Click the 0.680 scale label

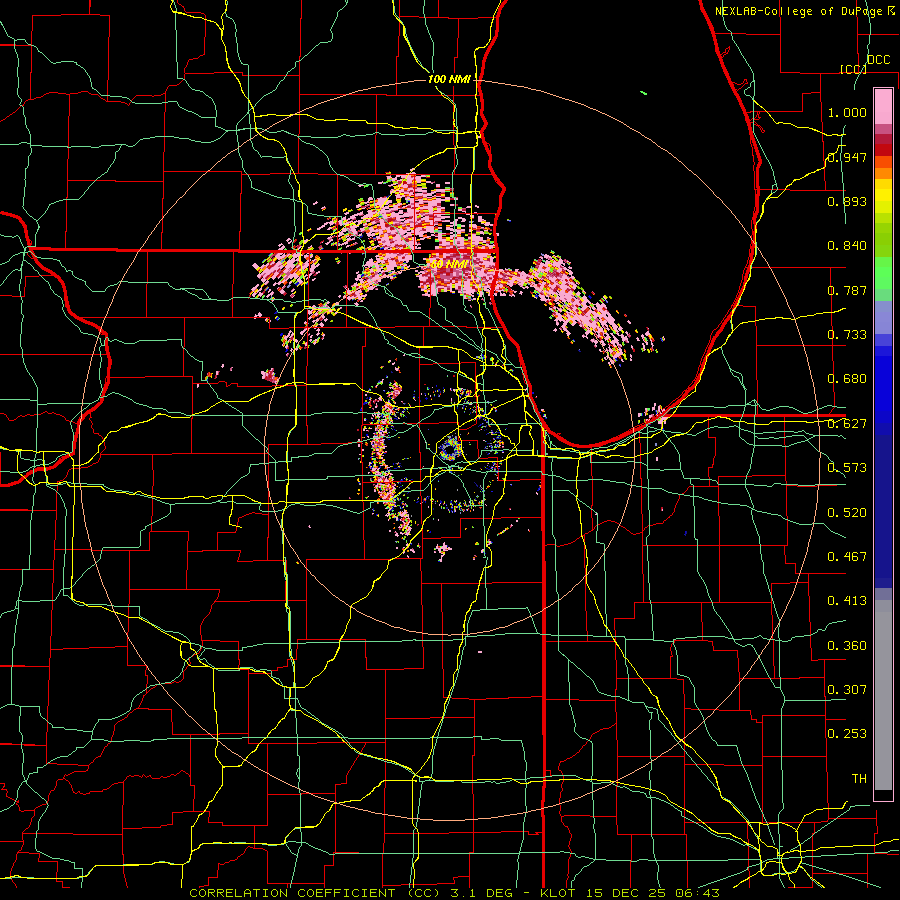[847, 379]
